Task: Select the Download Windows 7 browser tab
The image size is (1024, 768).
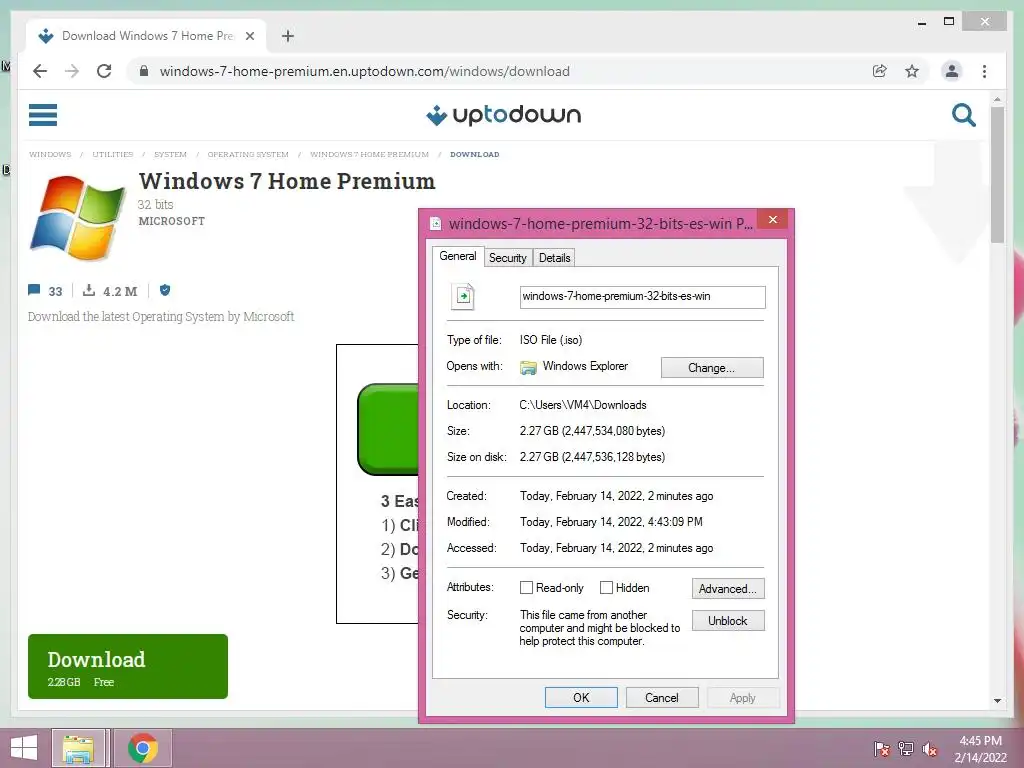Action: click(146, 36)
